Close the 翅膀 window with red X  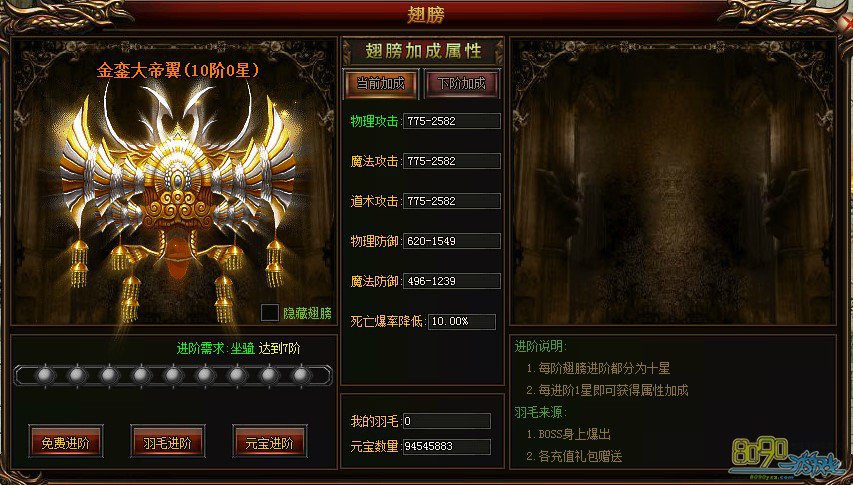847,23
